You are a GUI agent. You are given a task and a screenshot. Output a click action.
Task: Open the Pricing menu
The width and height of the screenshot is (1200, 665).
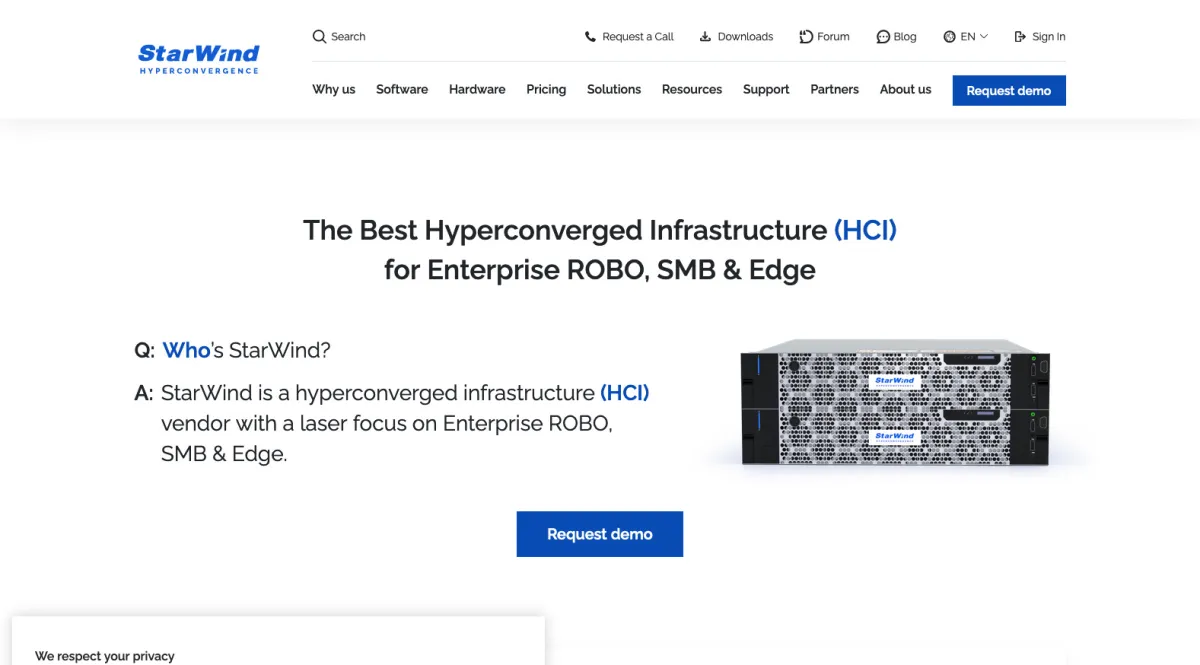coord(546,89)
